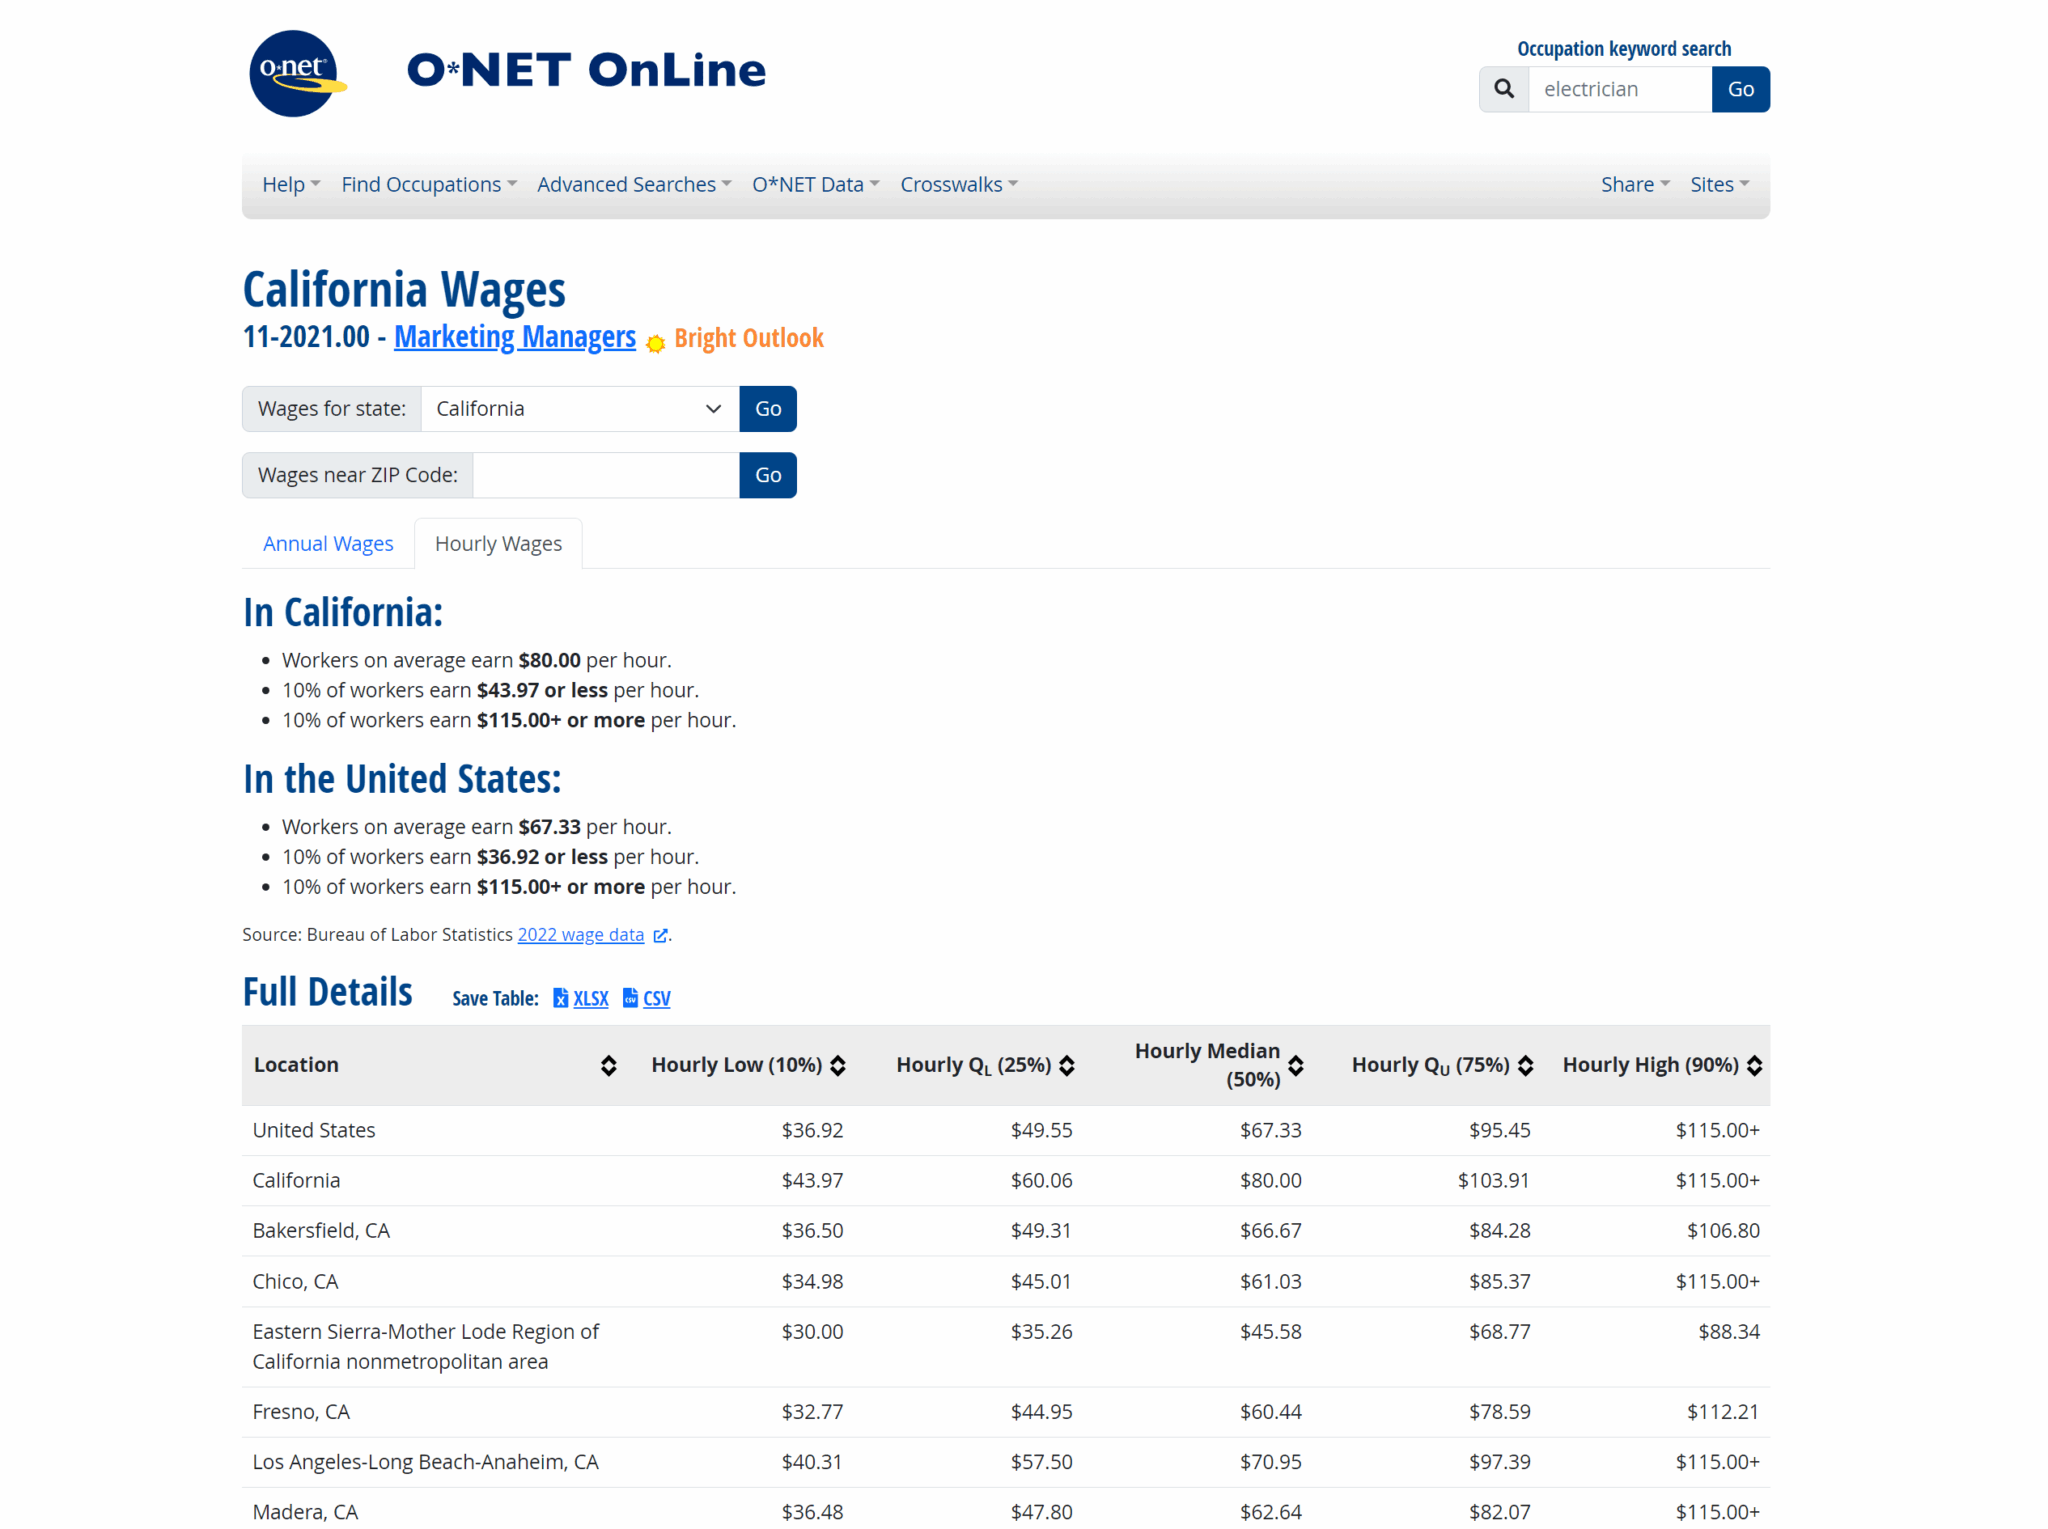
Task: Focus the occupation keyword search field
Action: [1620, 89]
